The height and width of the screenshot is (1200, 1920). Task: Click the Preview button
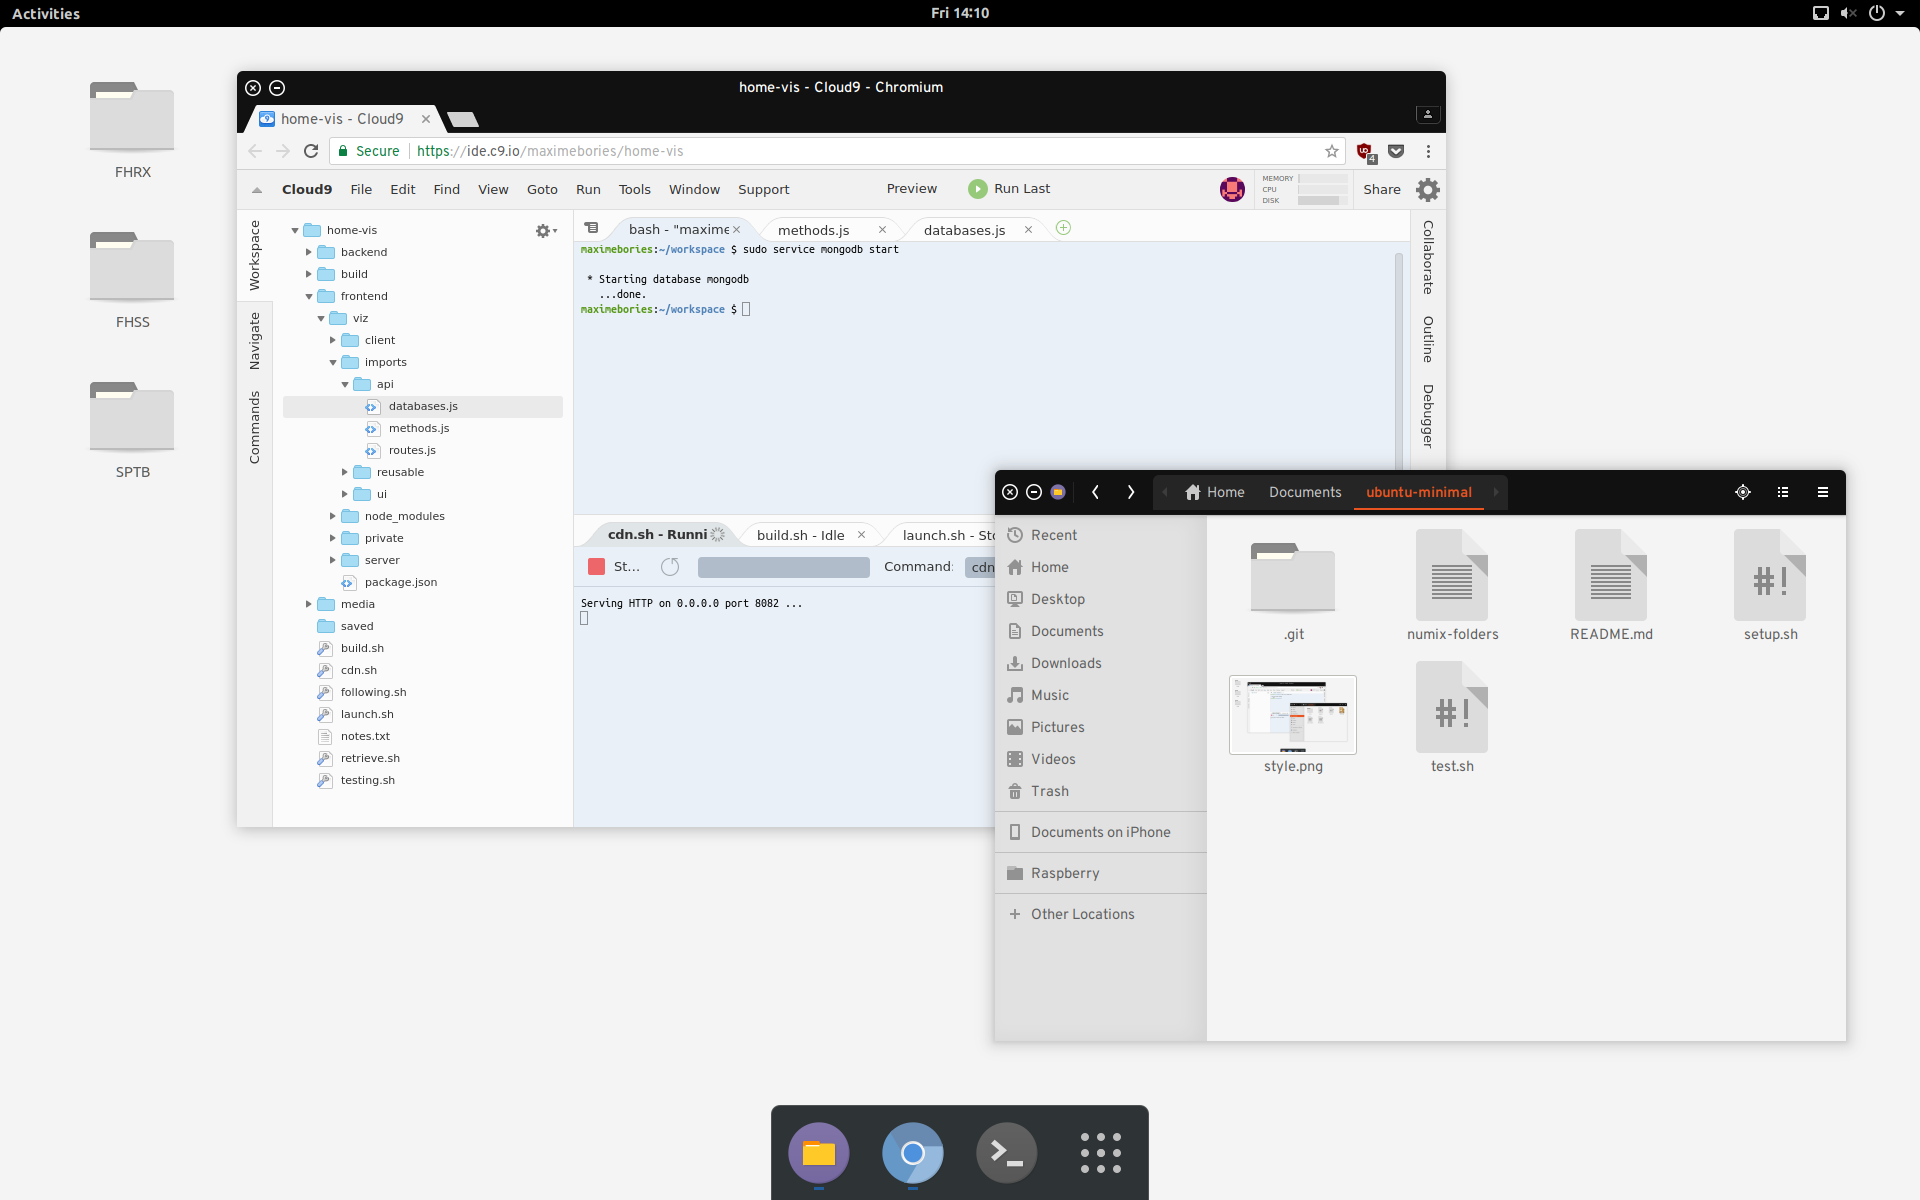pos(911,189)
